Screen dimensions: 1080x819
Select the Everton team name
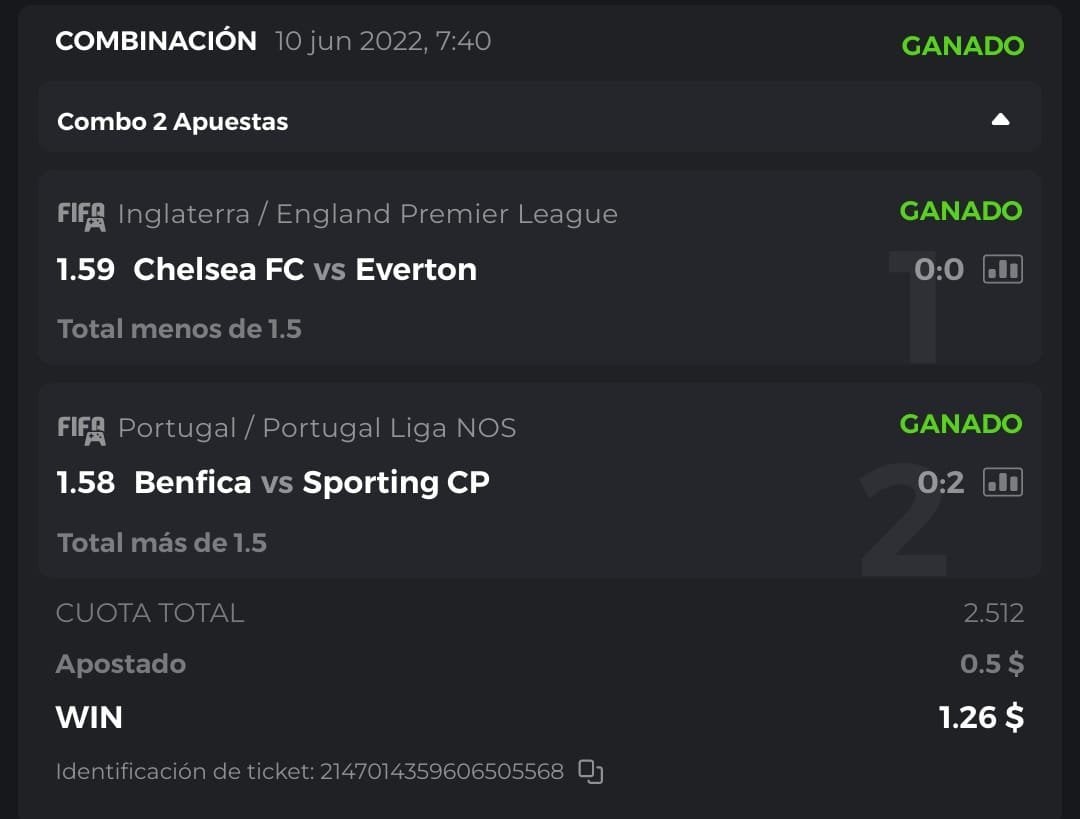416,269
